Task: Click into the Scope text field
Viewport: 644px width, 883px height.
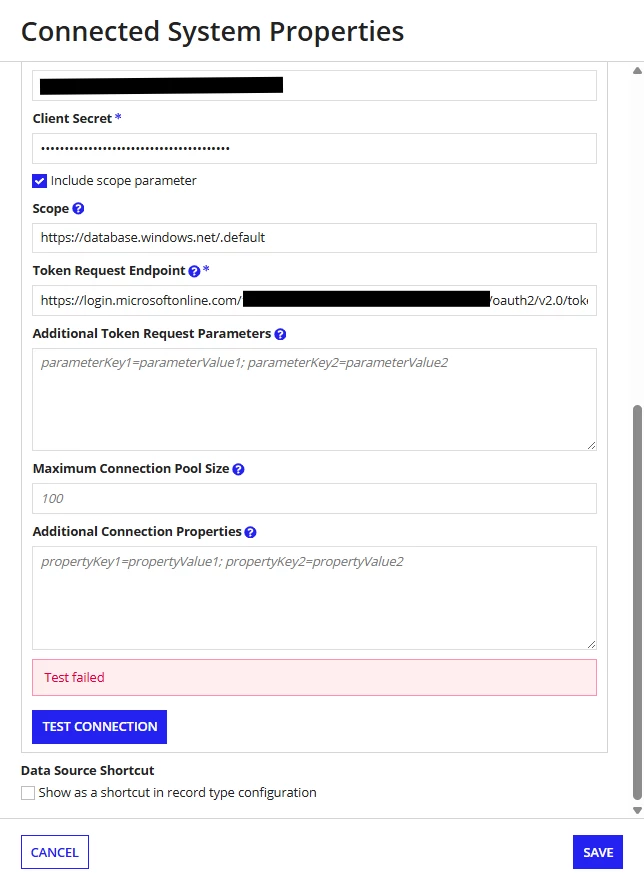Action: click(x=314, y=238)
